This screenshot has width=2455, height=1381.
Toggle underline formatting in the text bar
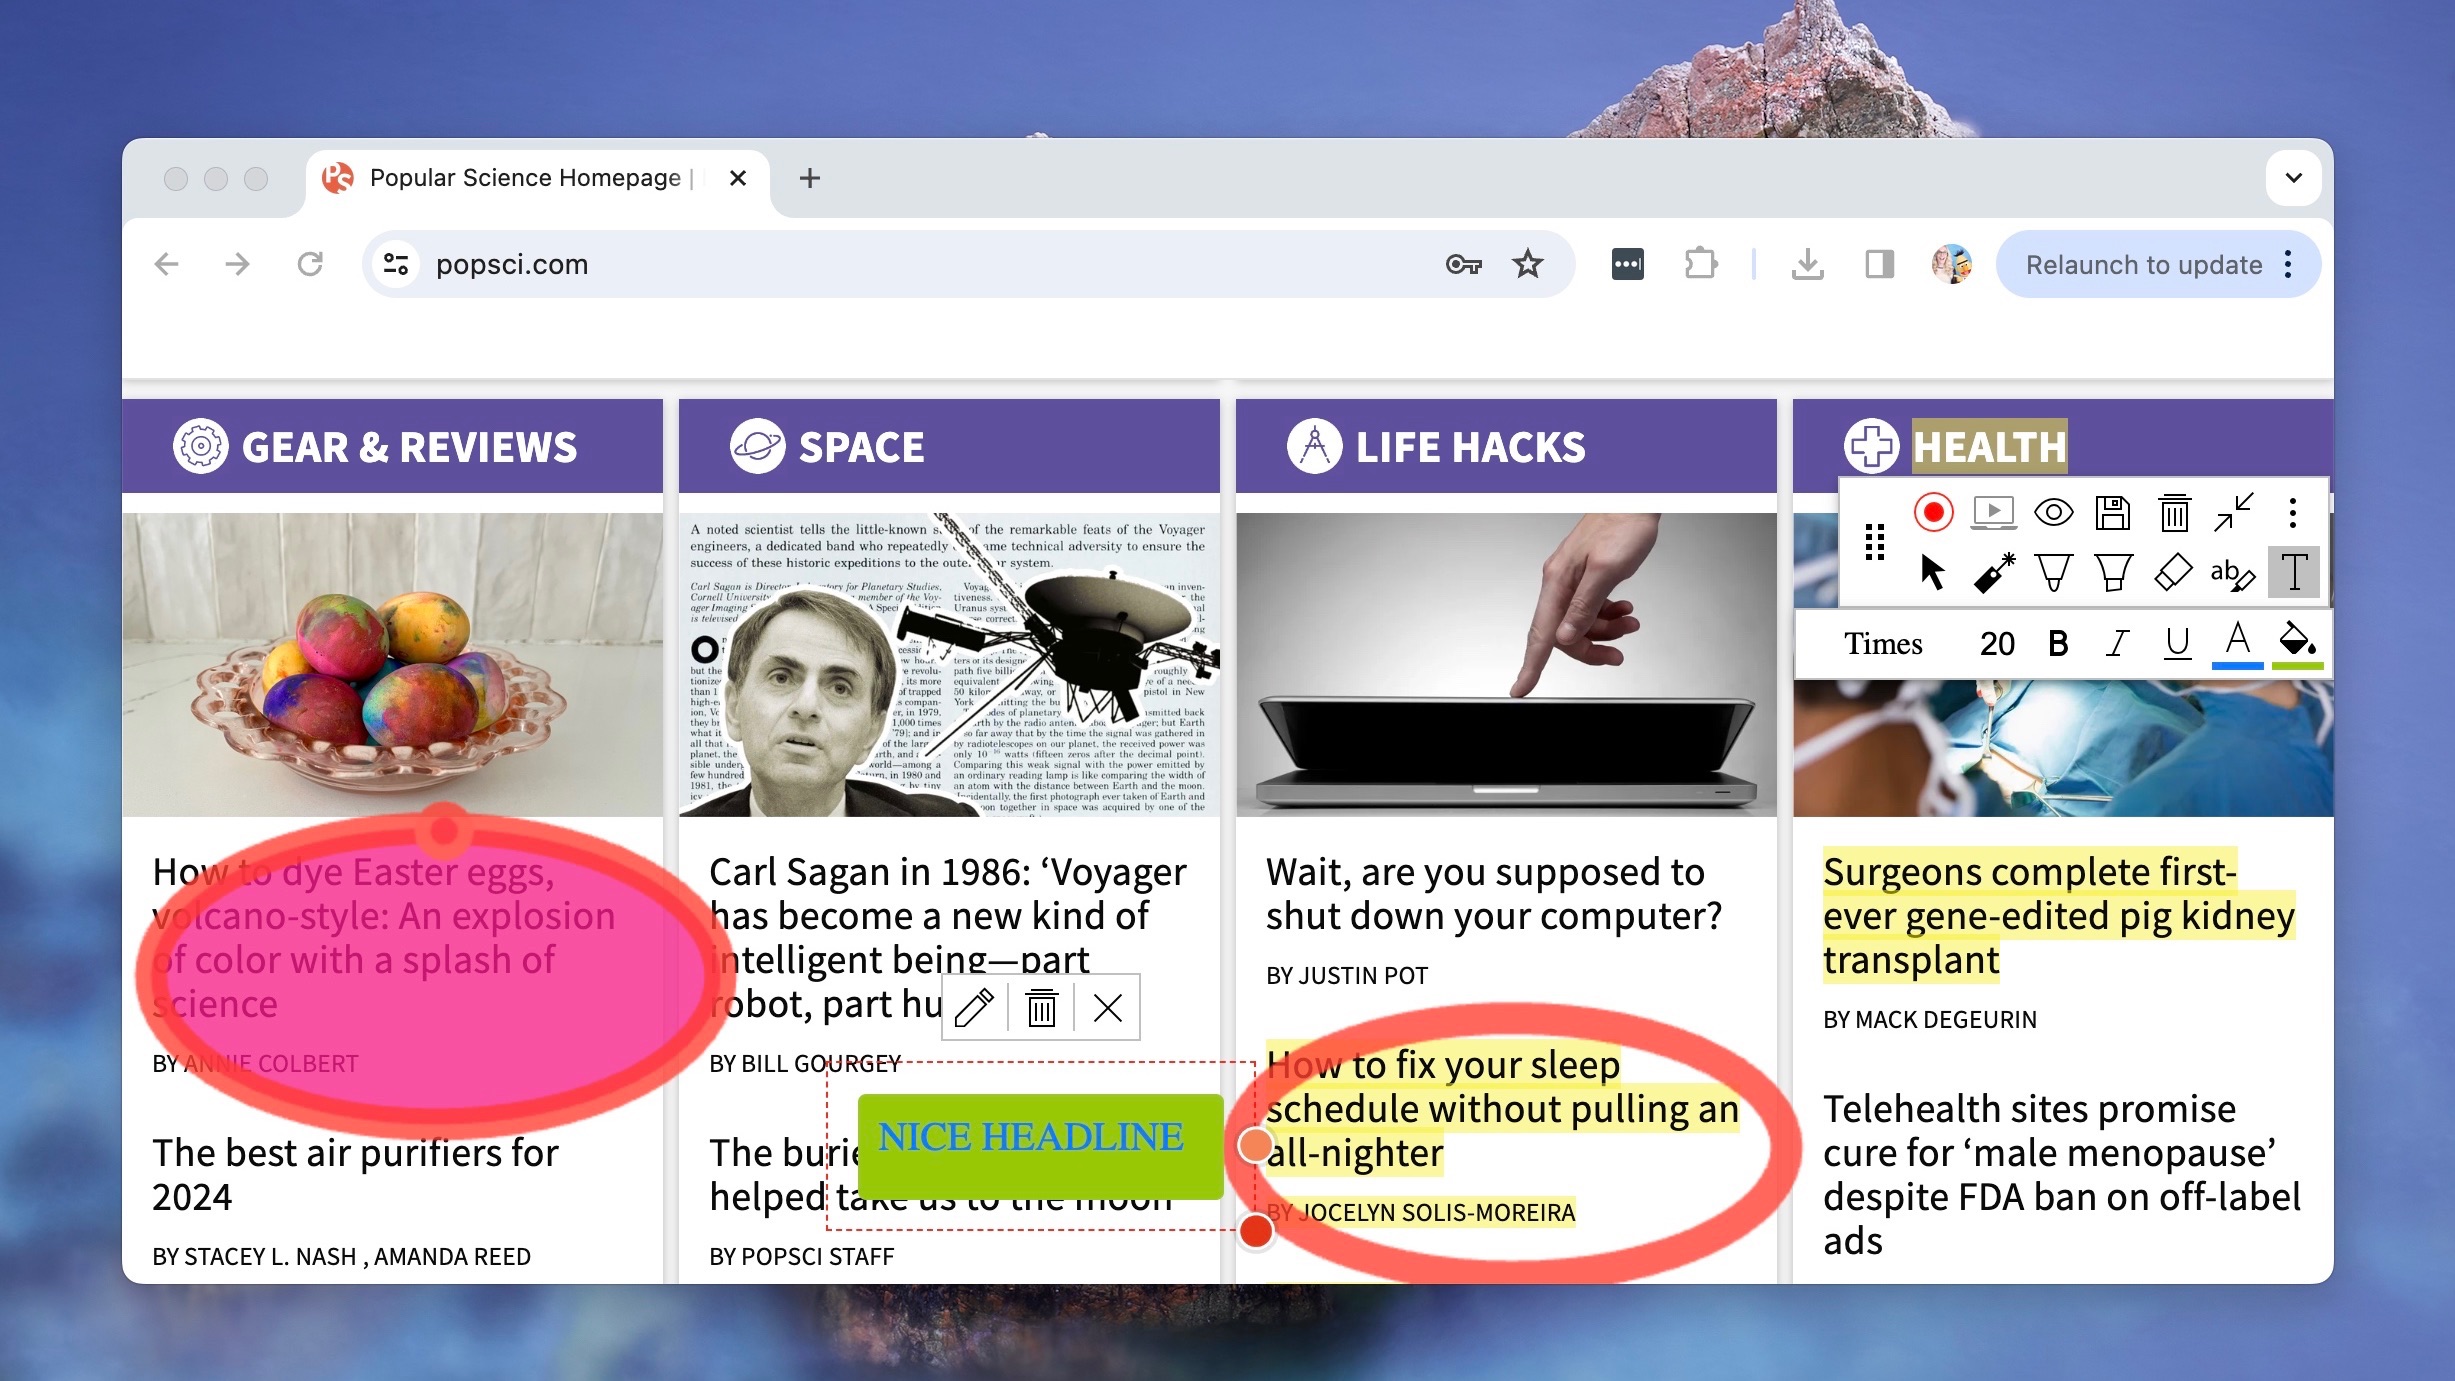point(2177,643)
